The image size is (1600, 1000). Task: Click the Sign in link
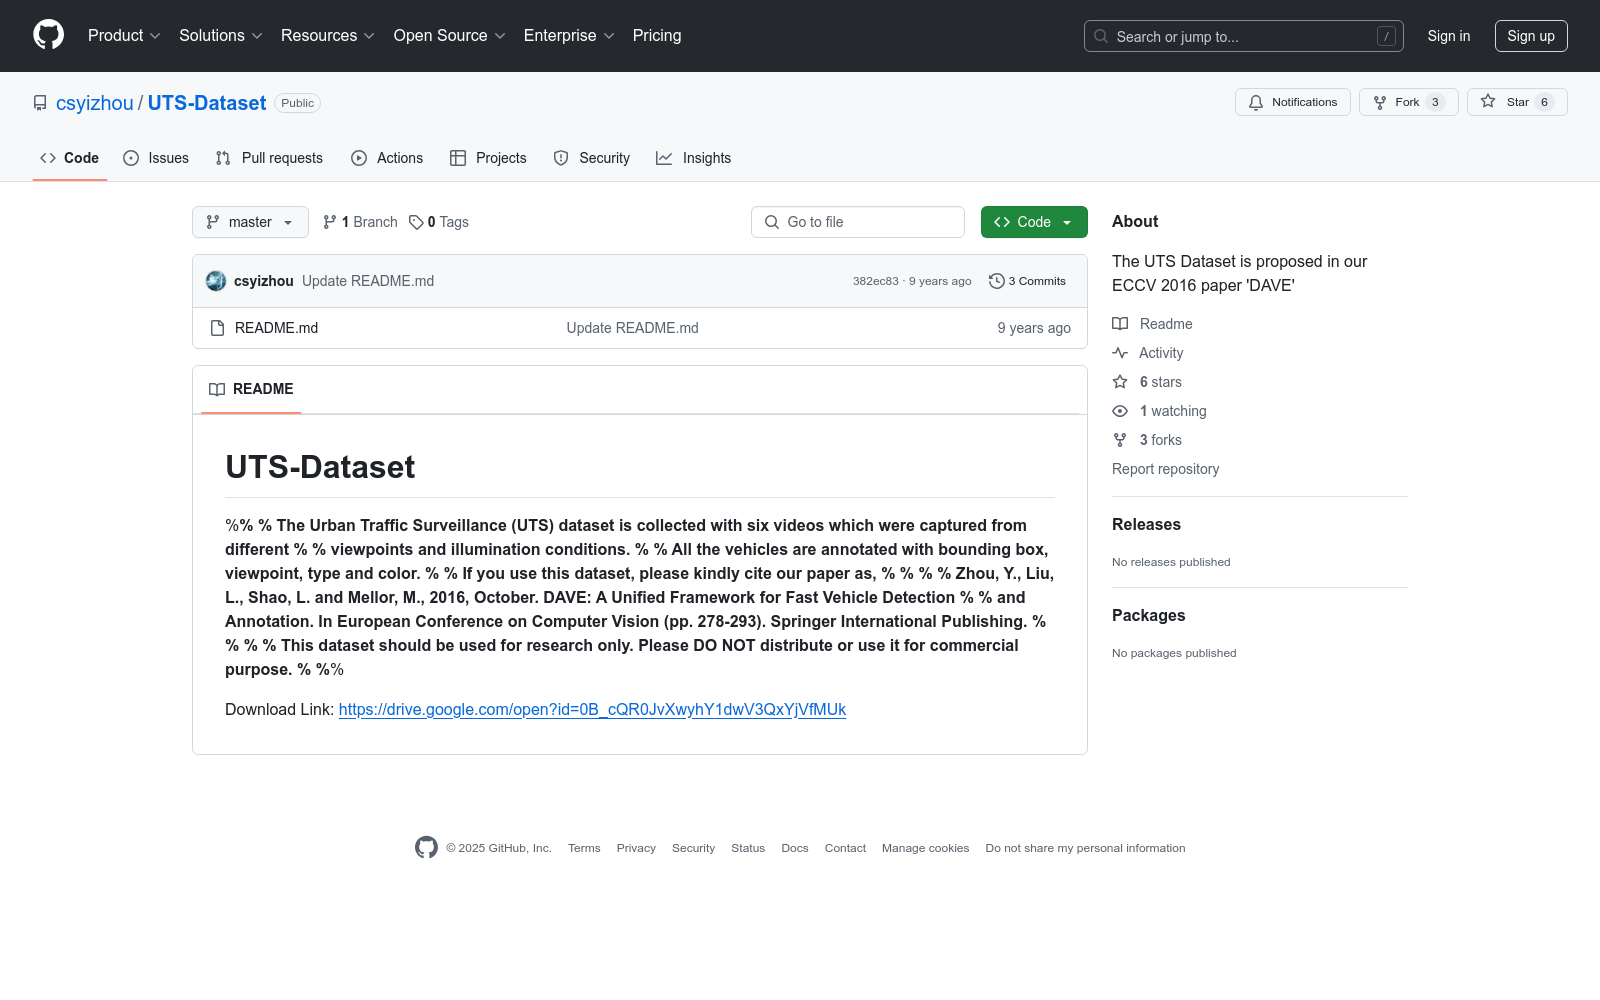coord(1449,36)
